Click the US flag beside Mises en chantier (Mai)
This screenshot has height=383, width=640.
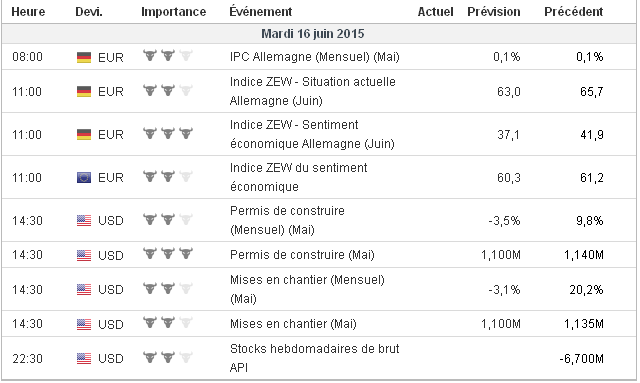pos(84,325)
